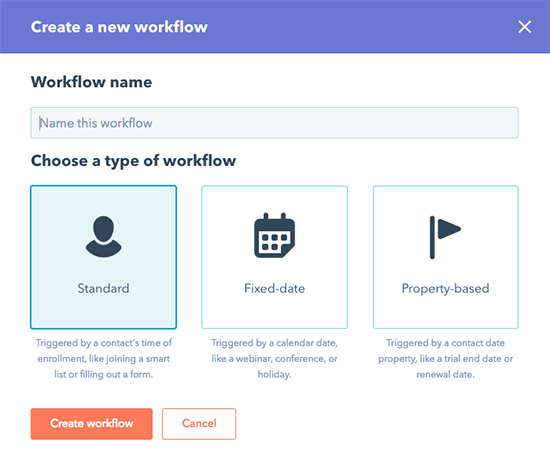550x457 pixels.
Task: Click the Create a new workflow title
Action: [119, 27]
